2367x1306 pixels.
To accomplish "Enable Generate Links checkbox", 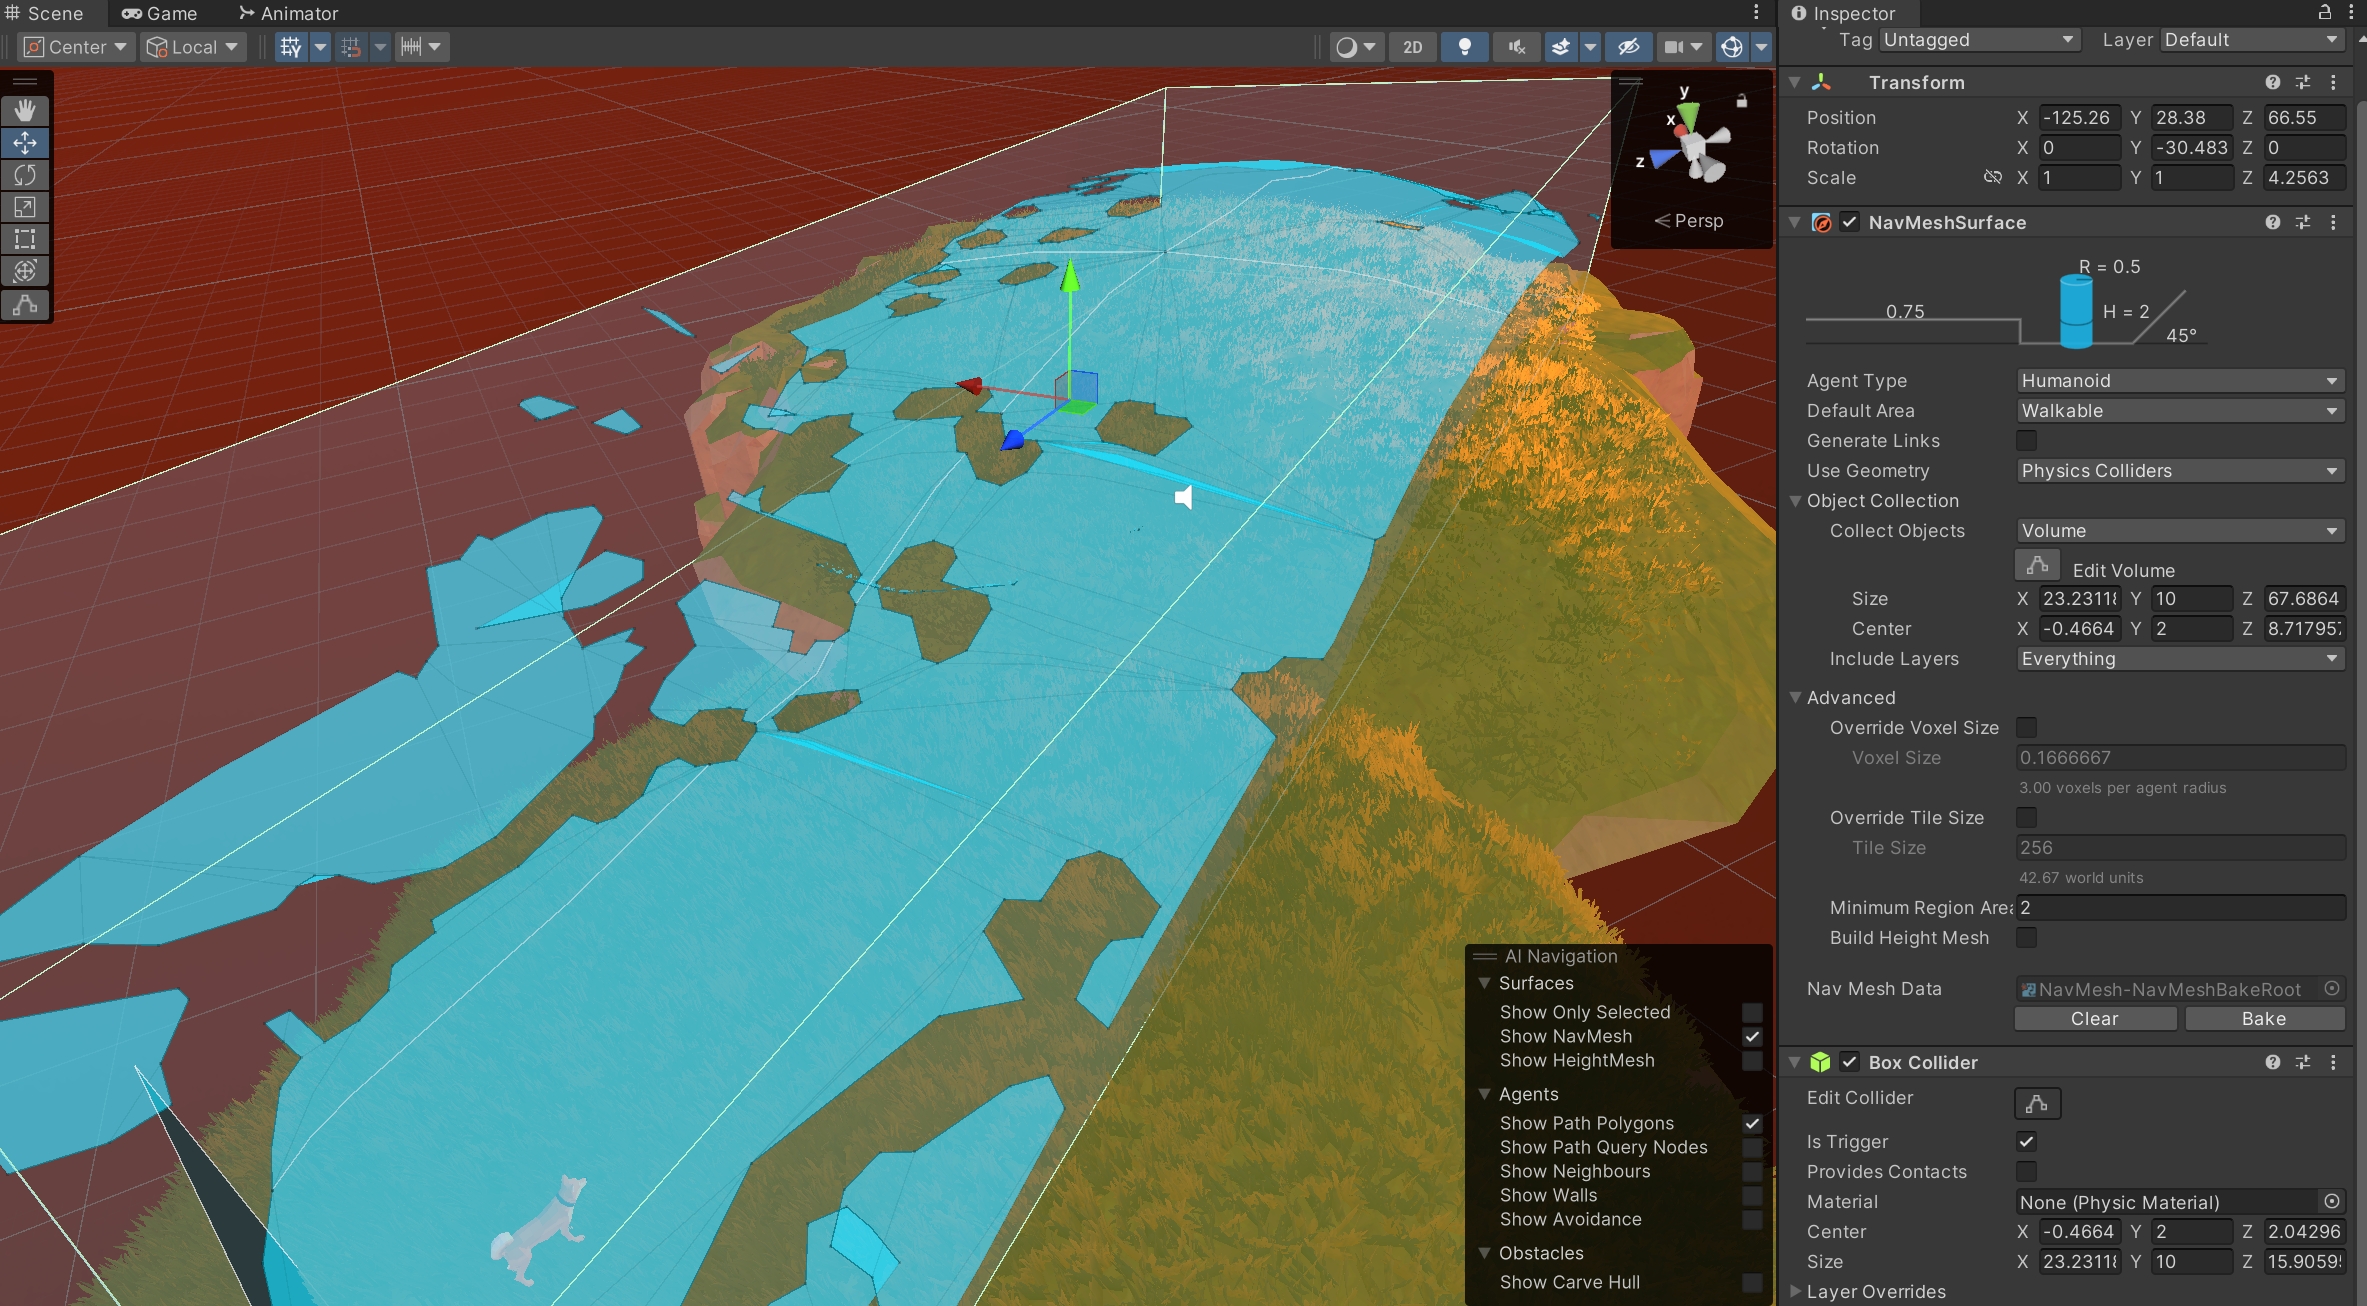I will pyautogui.click(x=2026, y=441).
